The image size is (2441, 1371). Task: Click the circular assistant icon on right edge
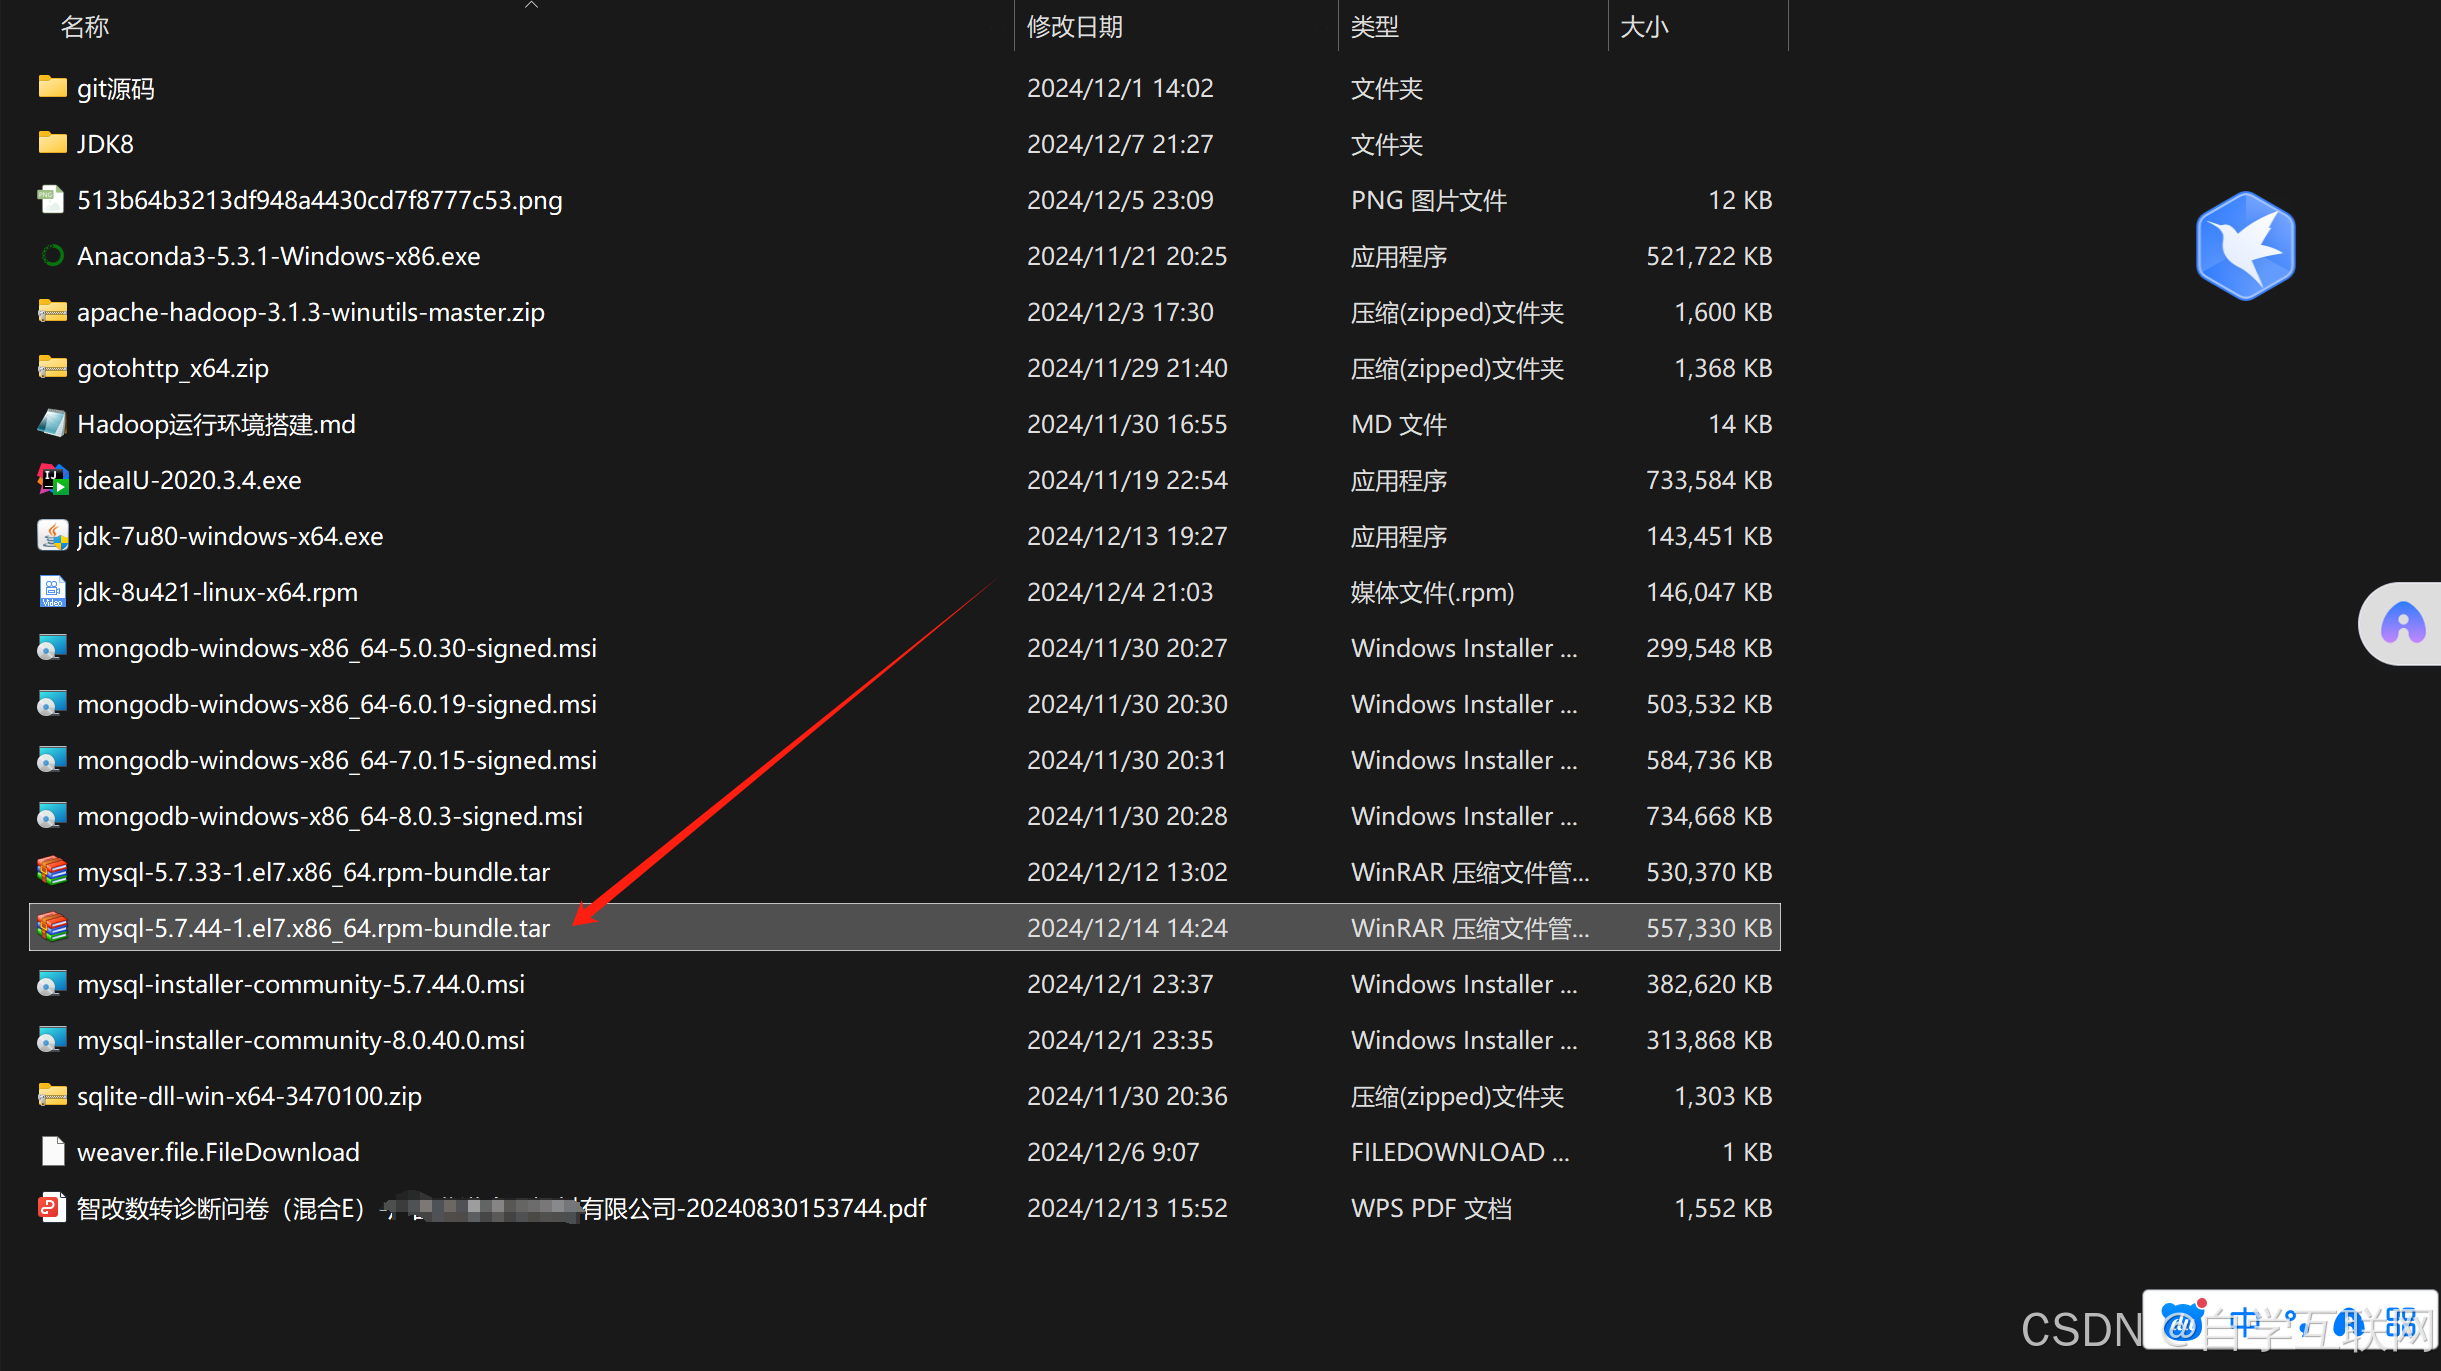pos(2404,623)
